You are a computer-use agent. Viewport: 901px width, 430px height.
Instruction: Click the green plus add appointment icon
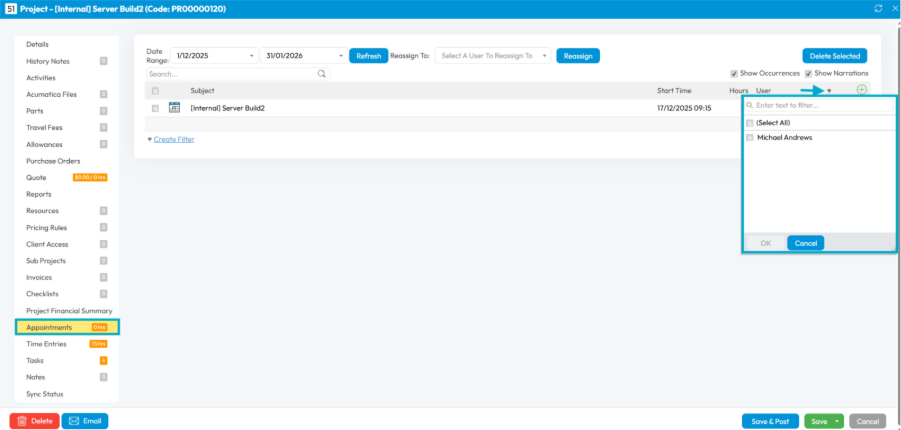coord(862,90)
